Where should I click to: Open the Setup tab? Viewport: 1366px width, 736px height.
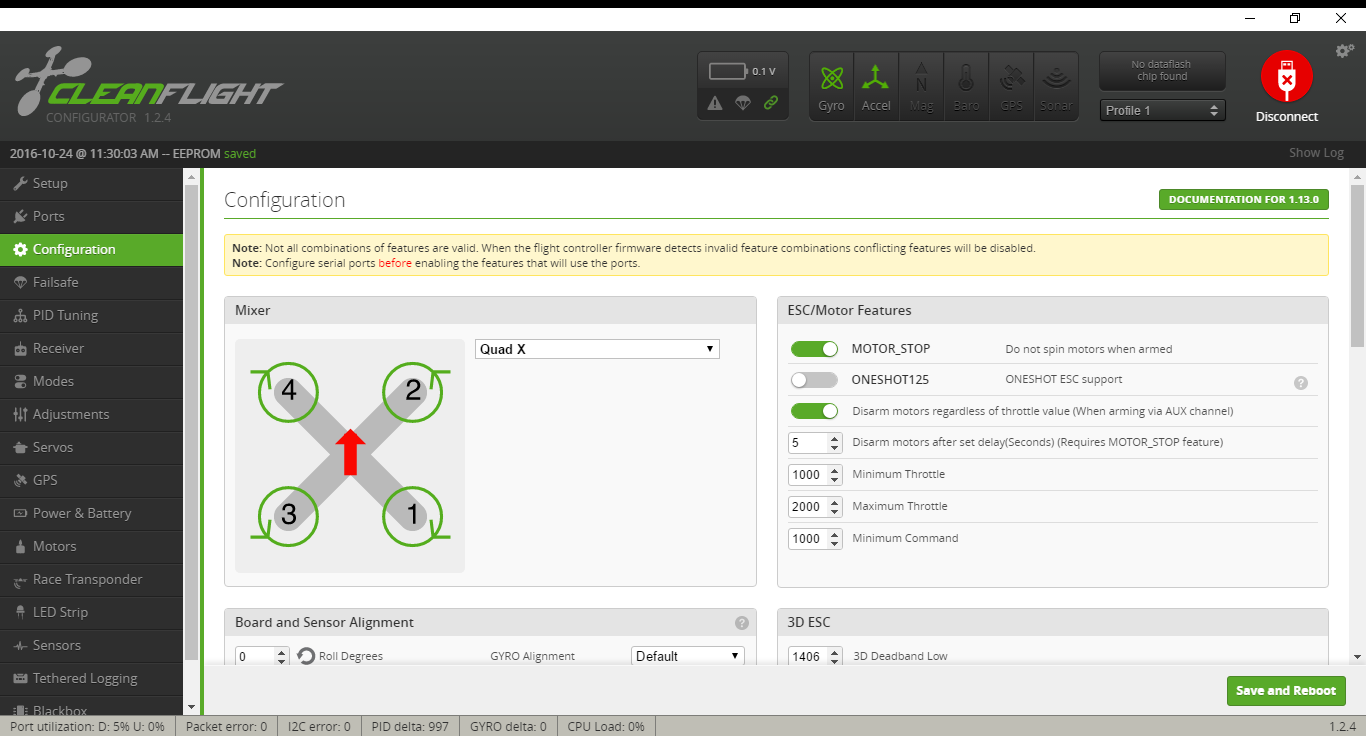pyautogui.click(x=92, y=183)
